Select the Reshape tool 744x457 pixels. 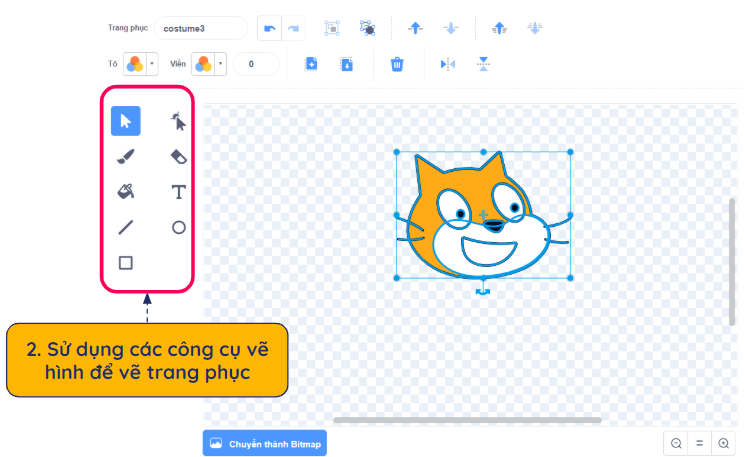pos(178,121)
